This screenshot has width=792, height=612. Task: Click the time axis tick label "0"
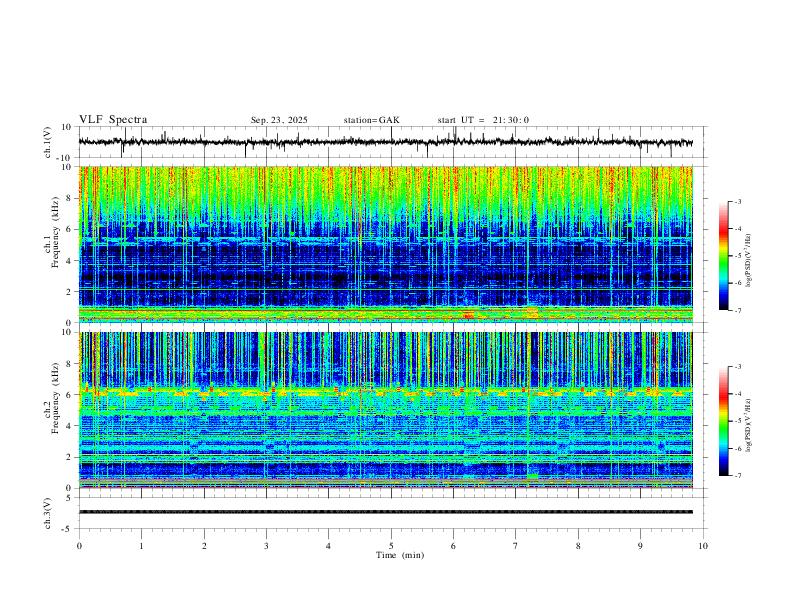[79, 546]
